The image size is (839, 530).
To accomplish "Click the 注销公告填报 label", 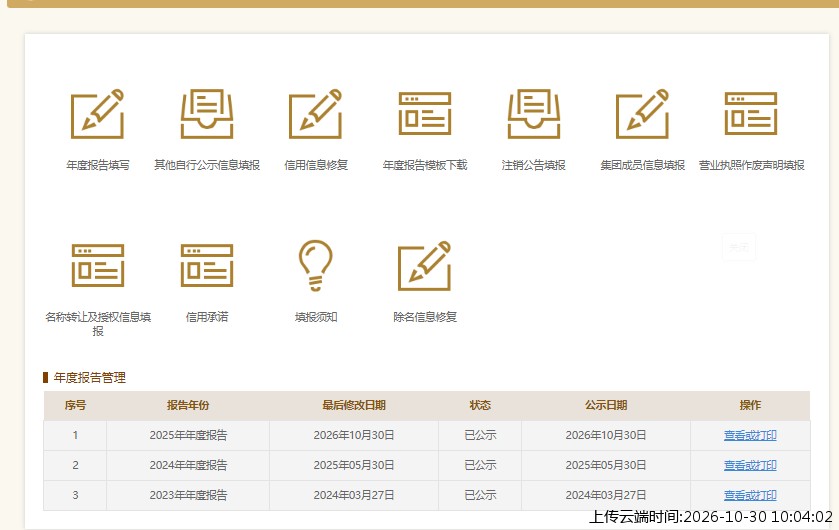I will [533, 165].
